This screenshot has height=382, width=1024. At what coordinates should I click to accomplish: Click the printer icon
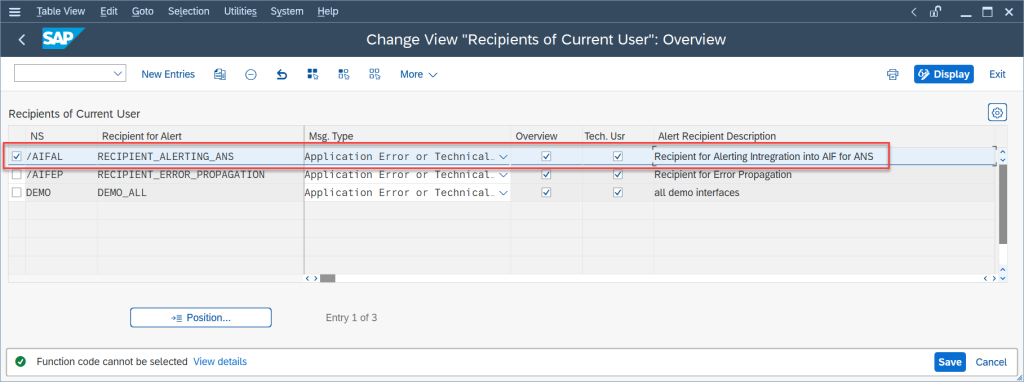[892, 74]
